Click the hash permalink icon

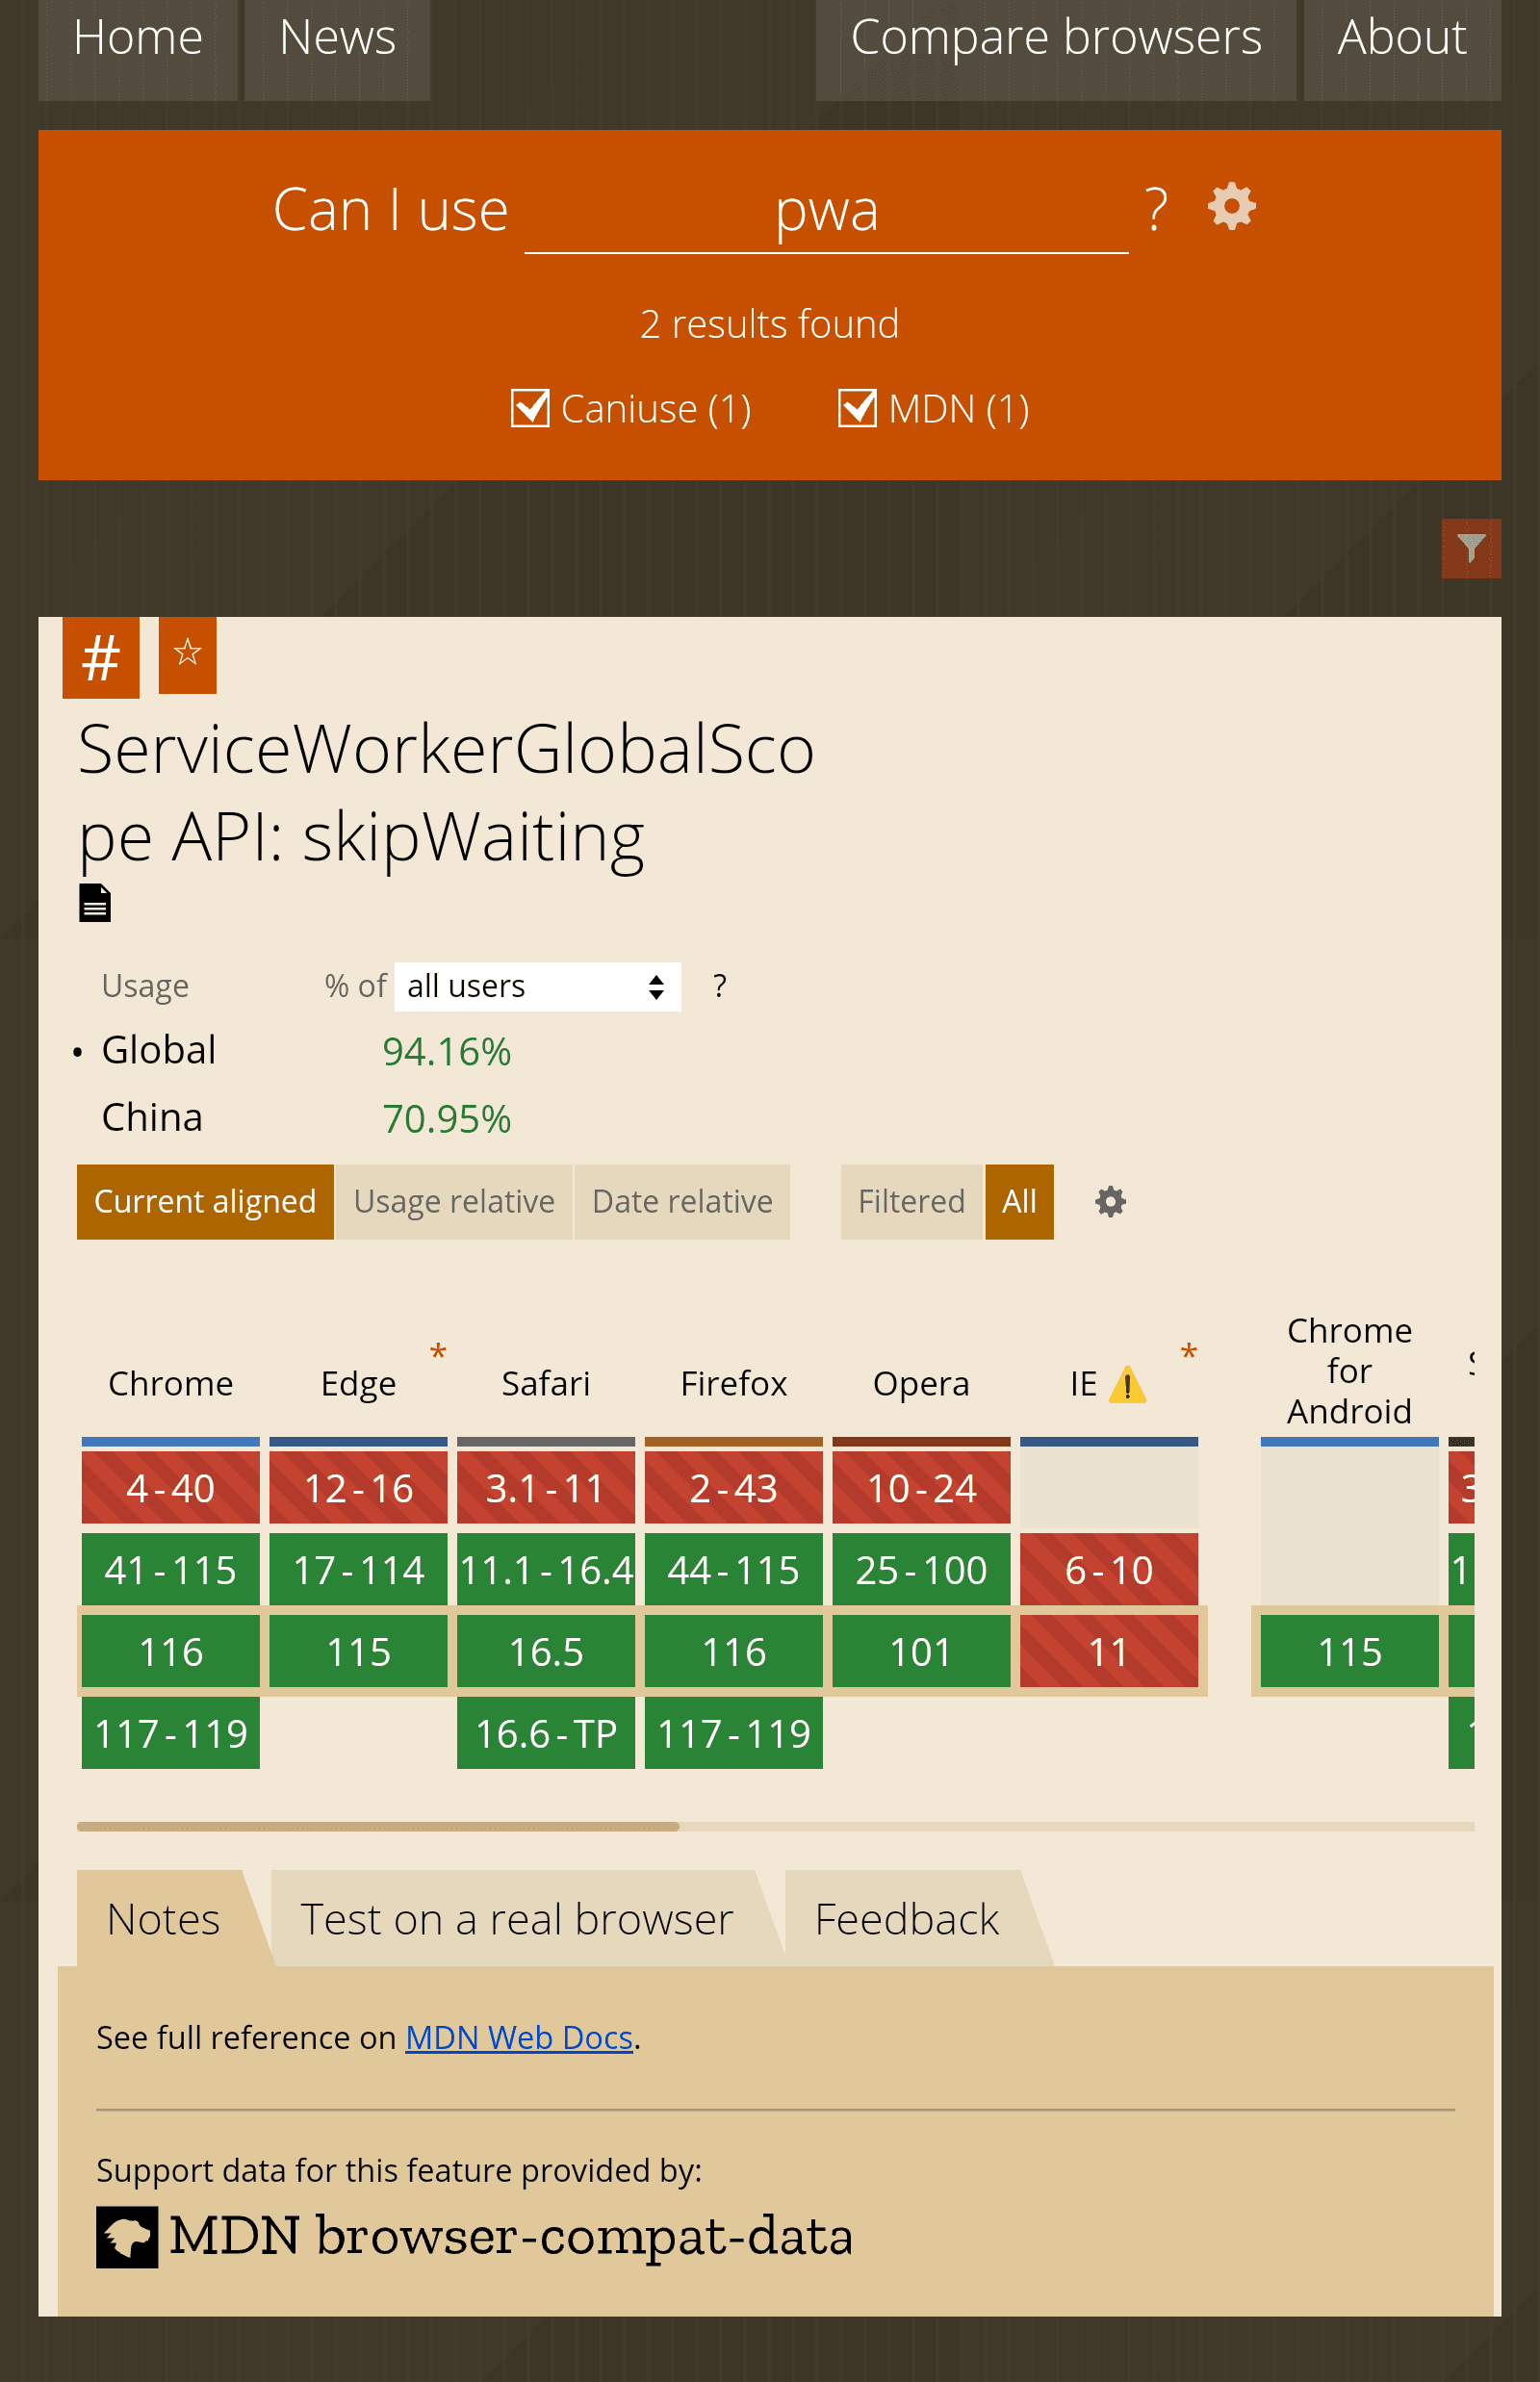(x=101, y=657)
